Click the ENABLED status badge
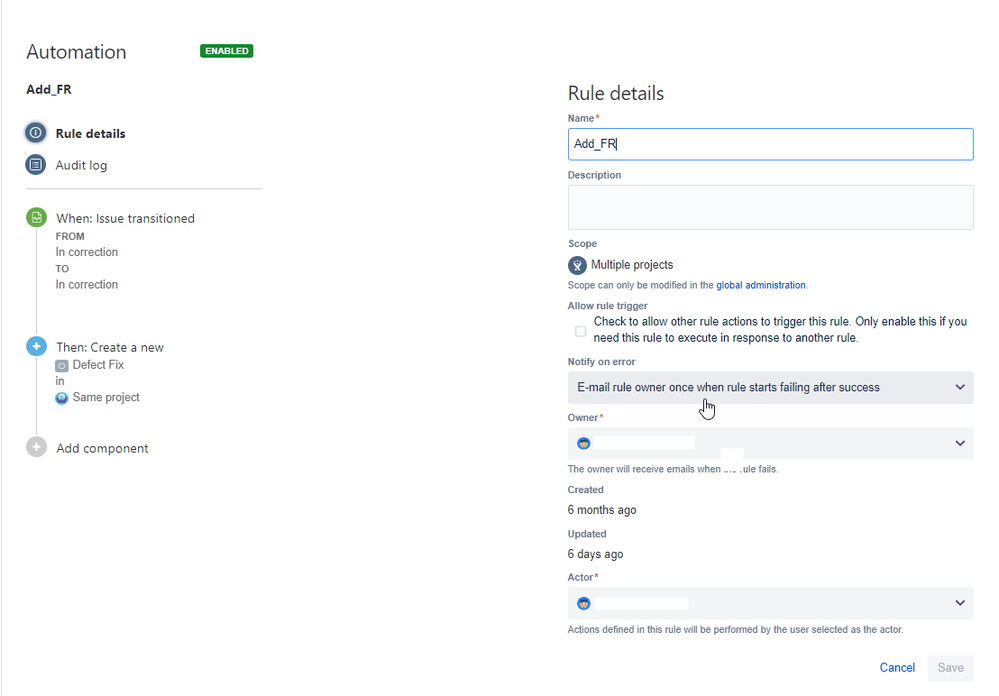 pyautogui.click(x=227, y=51)
